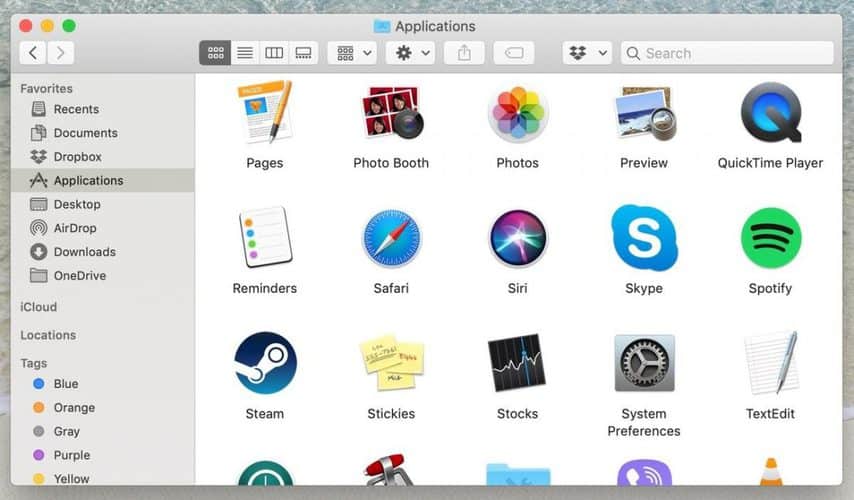Select Applications in the sidebar
The image size is (854, 500).
[x=102, y=180]
